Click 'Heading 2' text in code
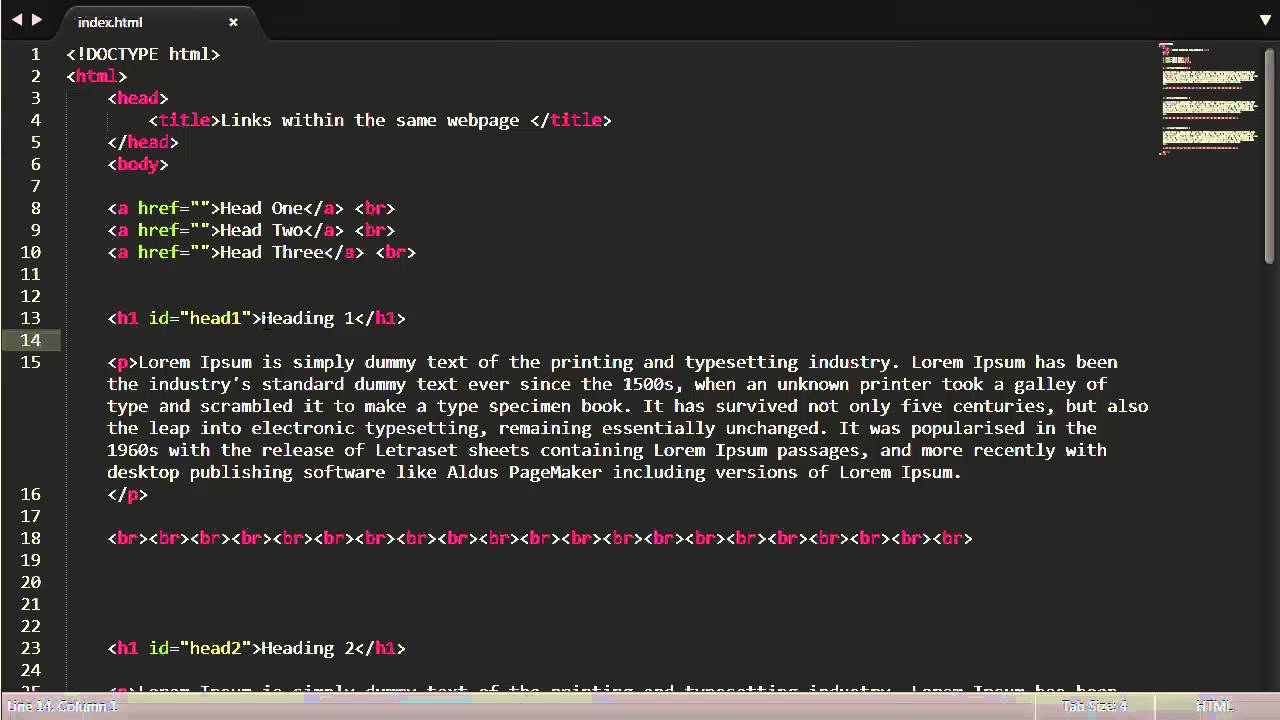Viewport: 1280px width, 720px height. tap(308, 648)
